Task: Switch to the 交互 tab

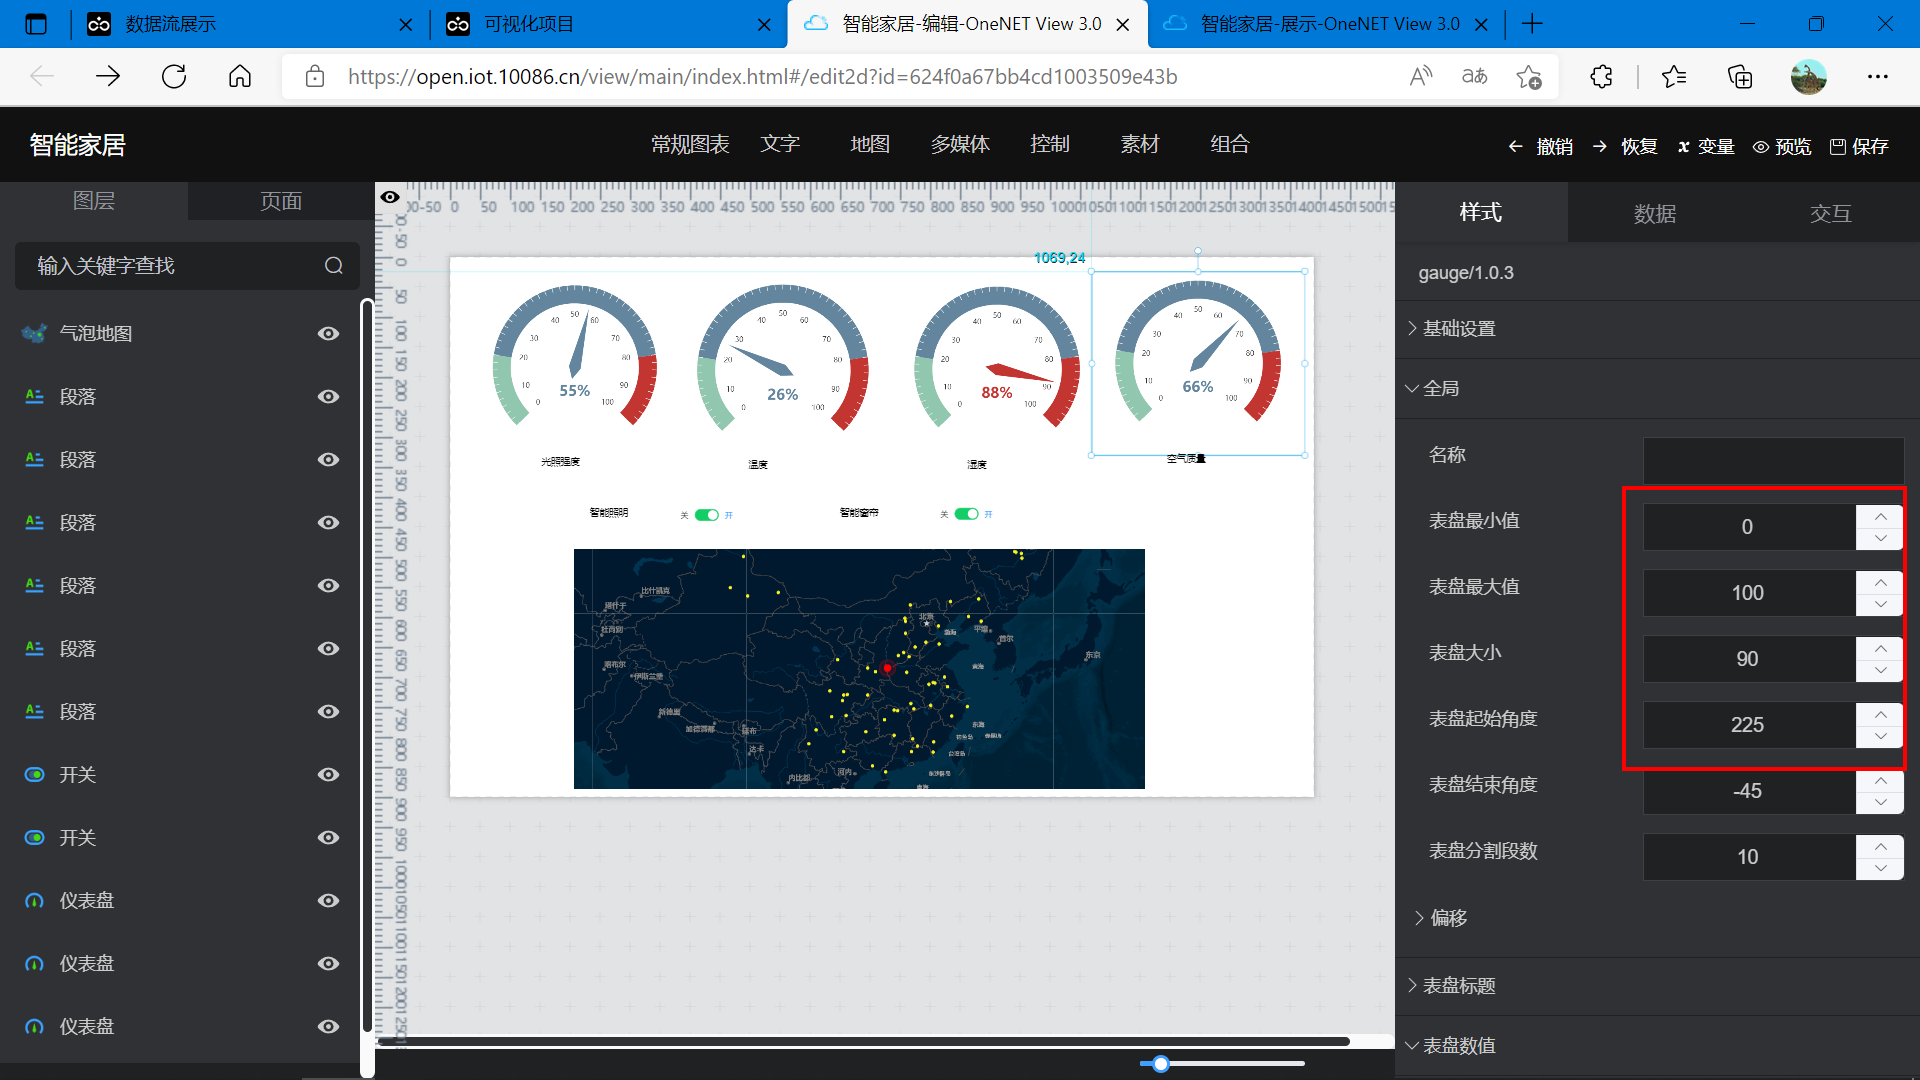Action: [1831, 214]
